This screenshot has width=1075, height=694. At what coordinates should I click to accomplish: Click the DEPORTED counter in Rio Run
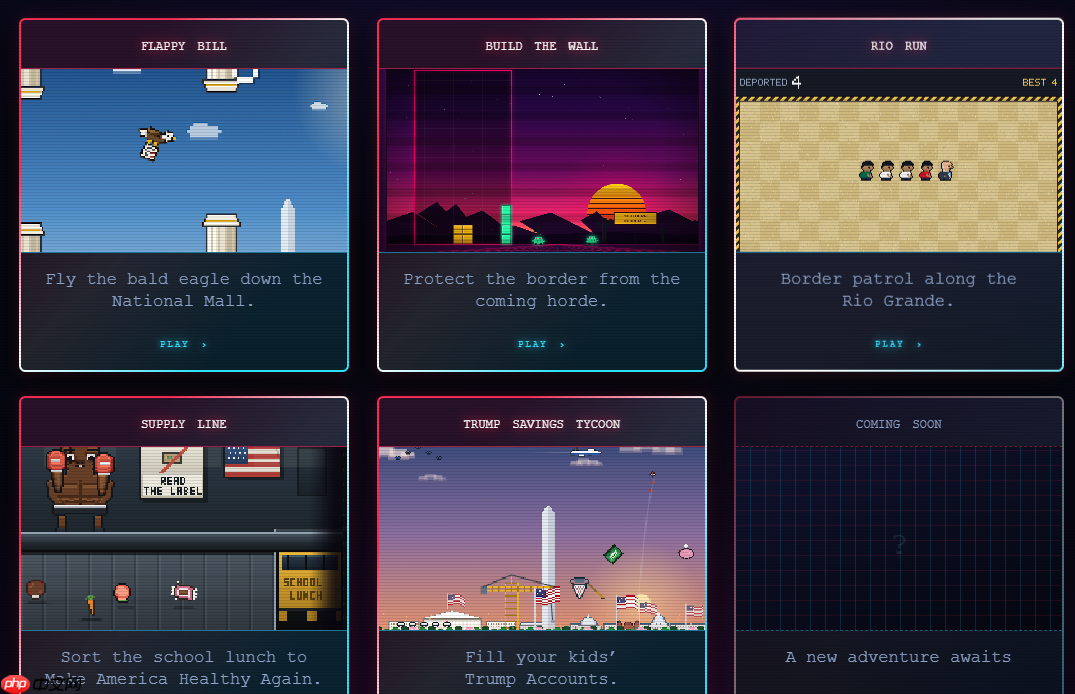pos(770,82)
